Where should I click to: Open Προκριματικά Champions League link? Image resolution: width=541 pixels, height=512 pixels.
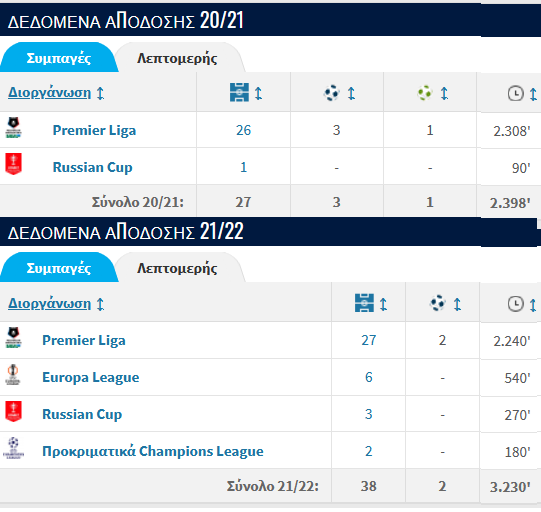(153, 451)
